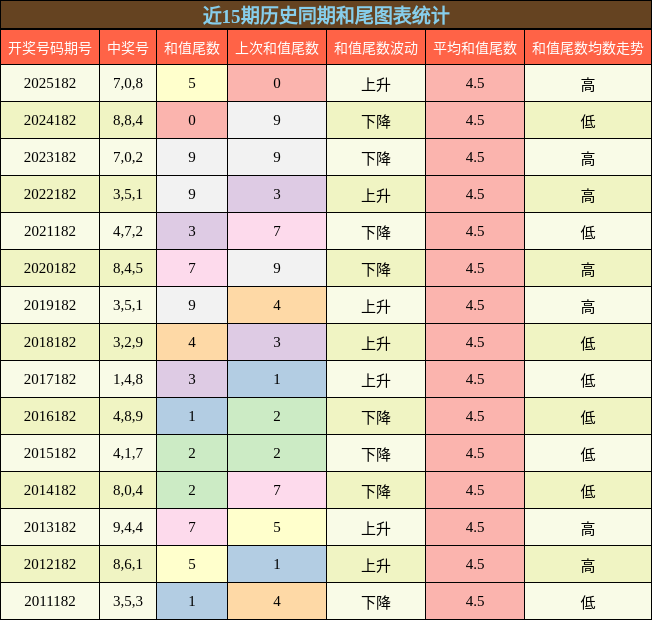Viewport: 652px width, 620px height.
Task: Click 和值尾数 cell 1 in row 2016182
Action: (192, 416)
